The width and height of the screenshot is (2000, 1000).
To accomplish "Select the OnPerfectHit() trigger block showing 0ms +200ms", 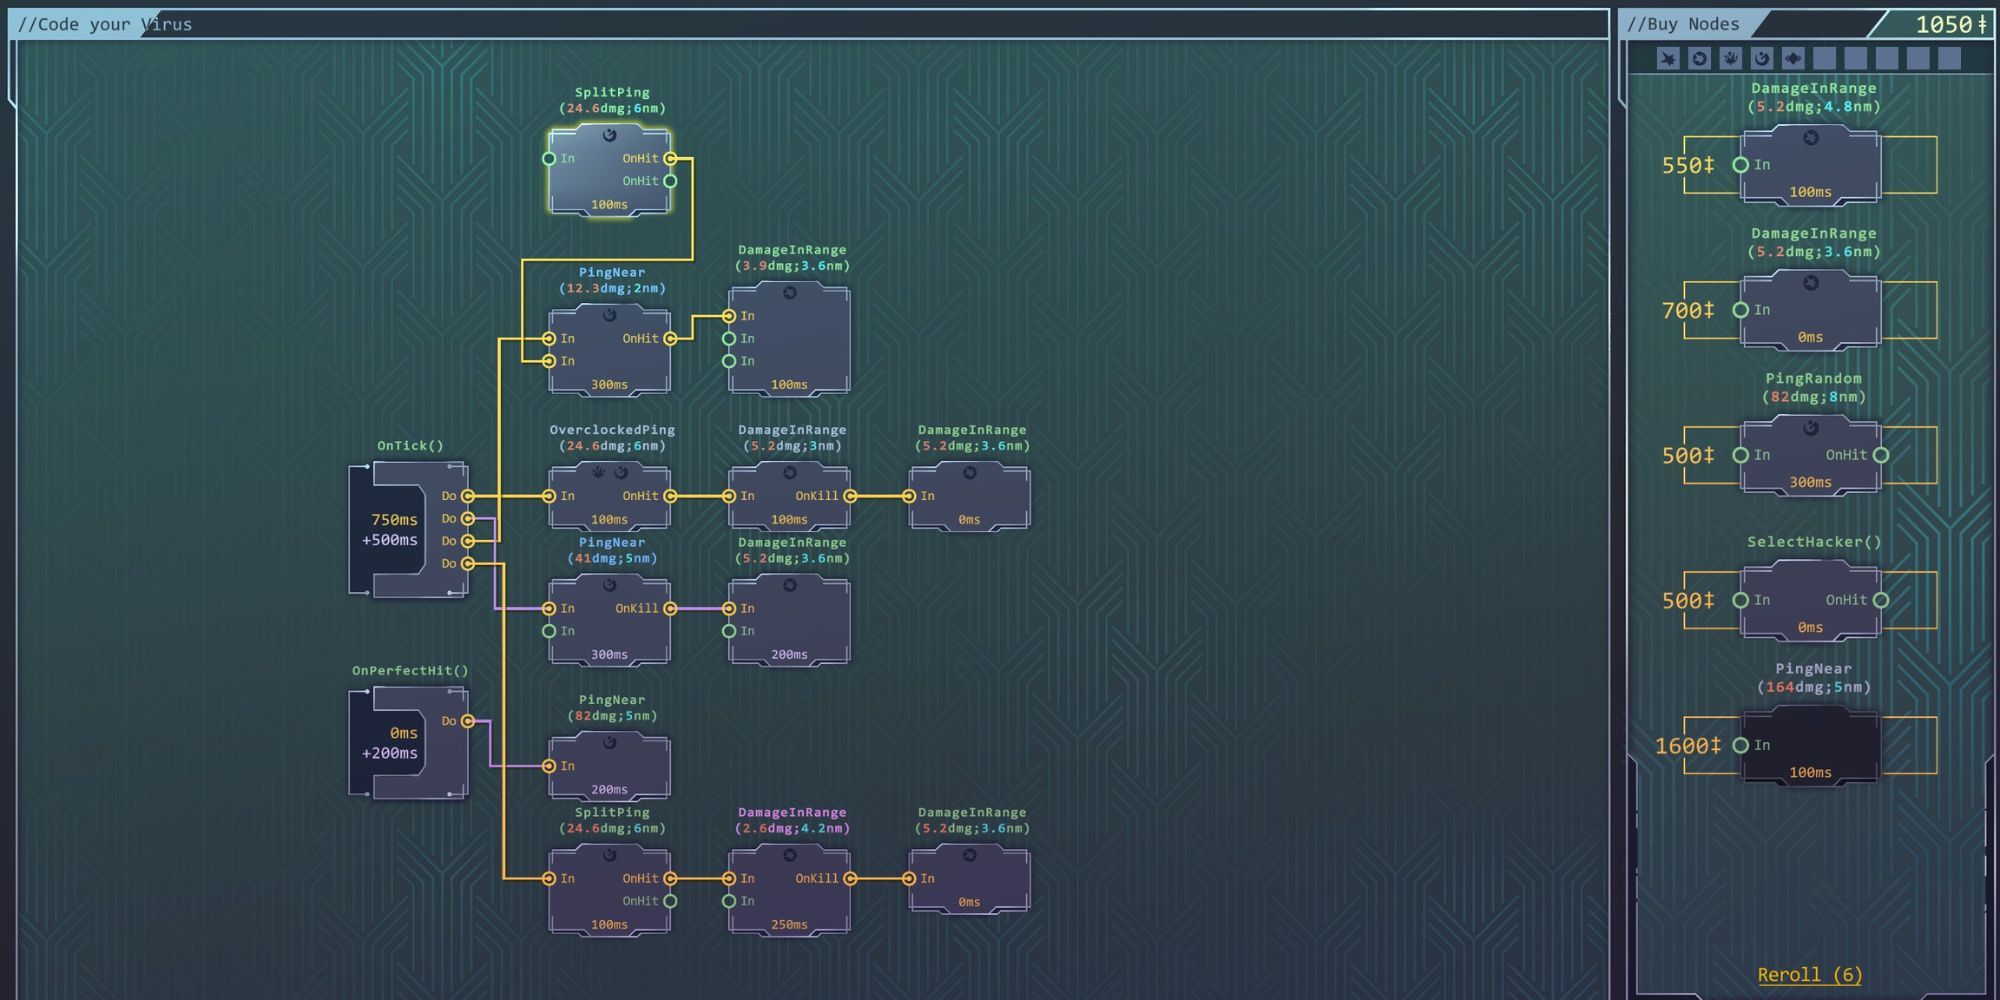I will [408, 742].
